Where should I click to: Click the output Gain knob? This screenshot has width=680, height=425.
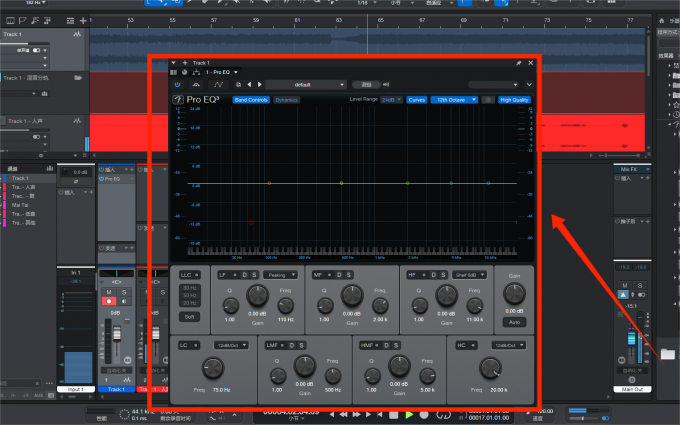(x=514, y=294)
